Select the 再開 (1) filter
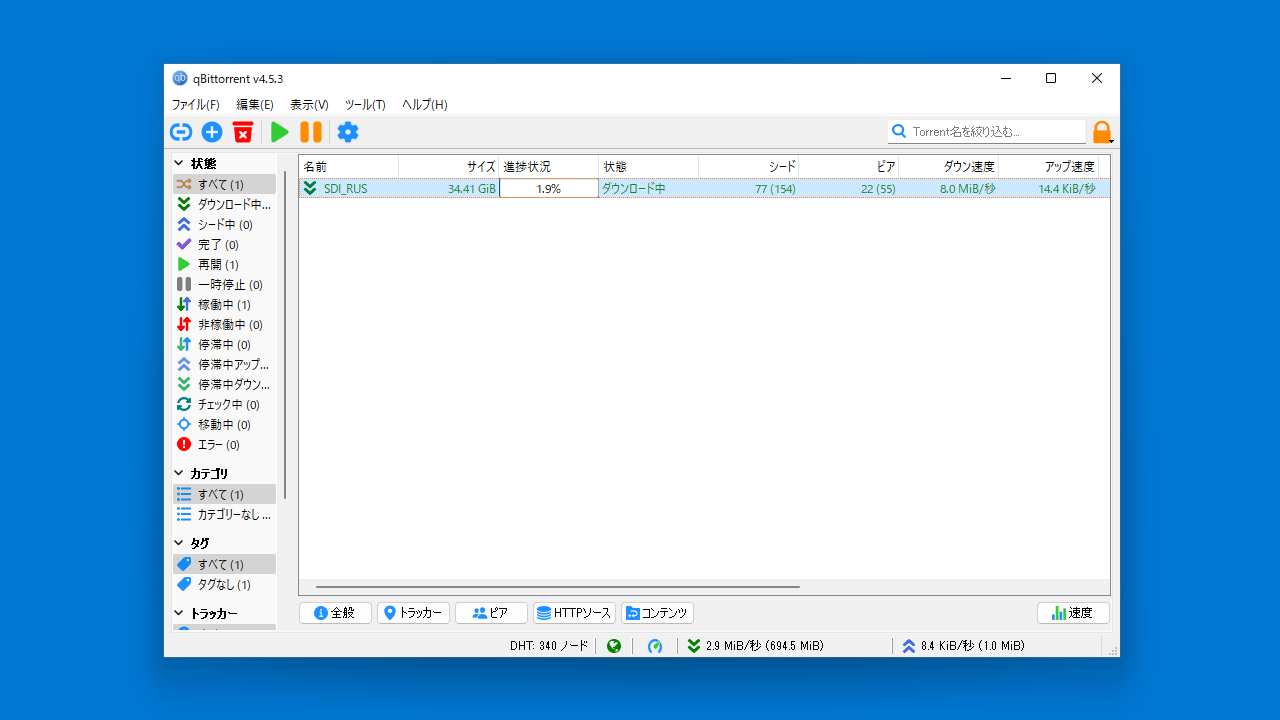 (224, 264)
